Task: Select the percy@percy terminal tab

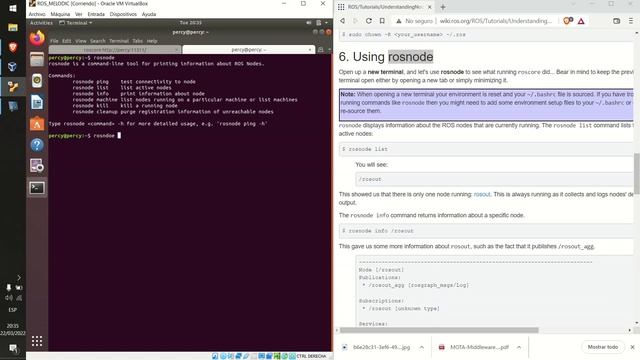Action: click(248, 50)
